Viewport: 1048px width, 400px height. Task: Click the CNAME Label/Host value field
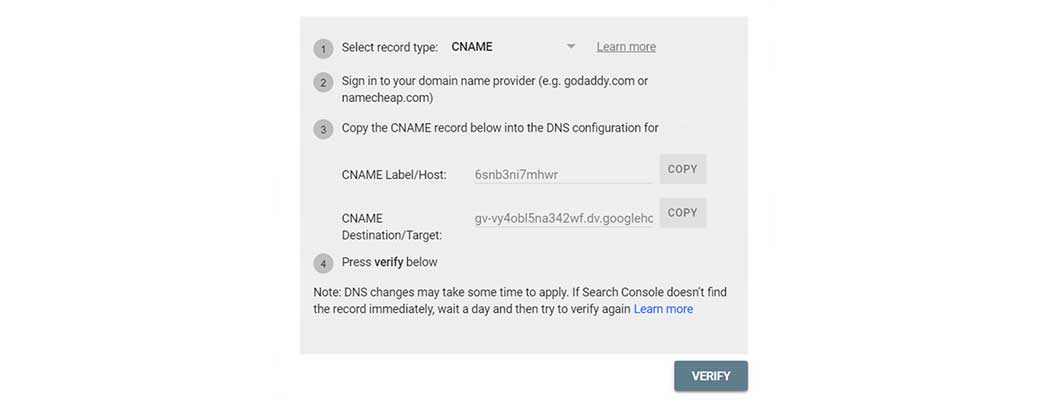(x=563, y=175)
